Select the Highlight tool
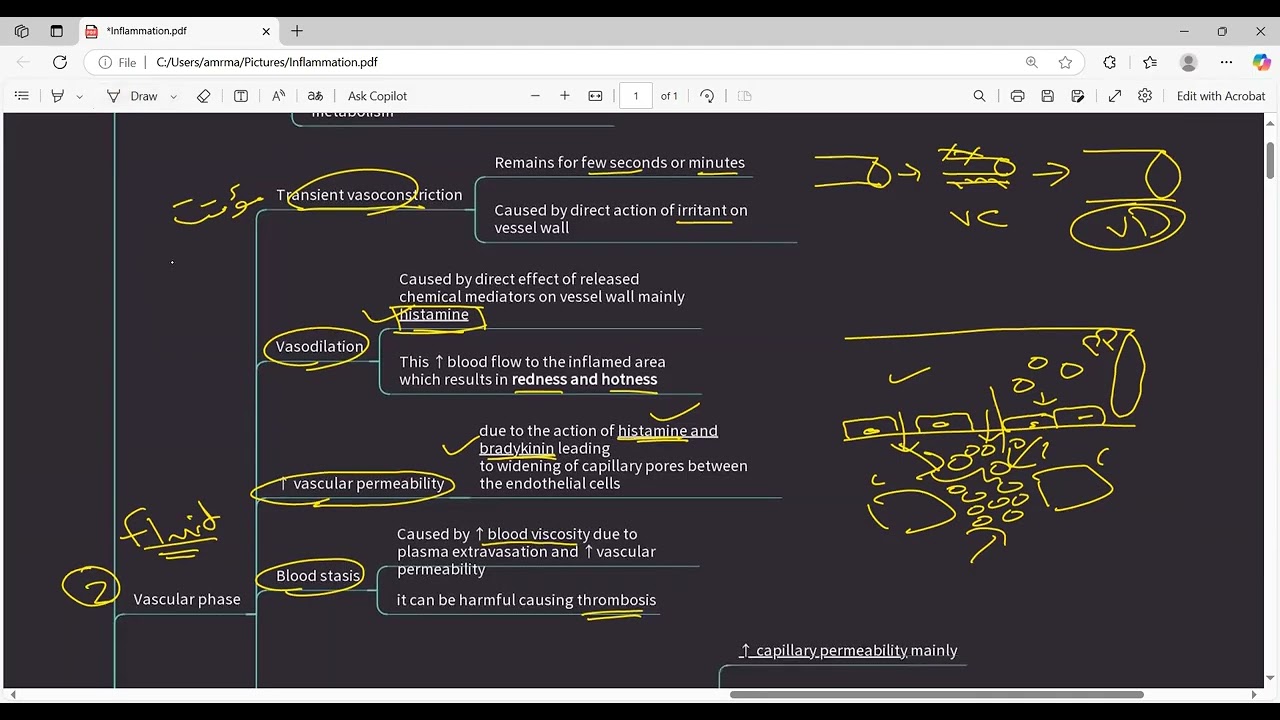Viewport: 1280px width, 720px height. click(57, 96)
